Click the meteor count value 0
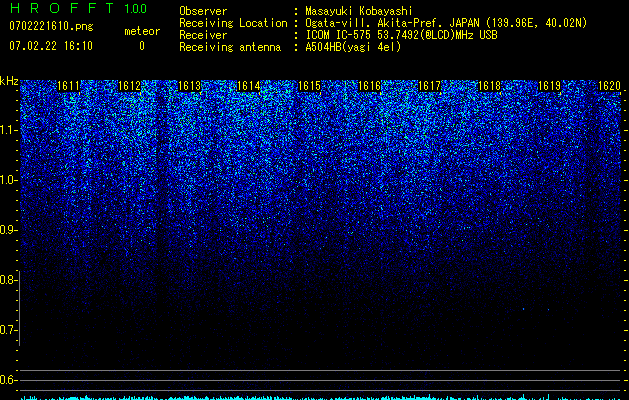Viewport: 629px width, 400px height. point(142,46)
